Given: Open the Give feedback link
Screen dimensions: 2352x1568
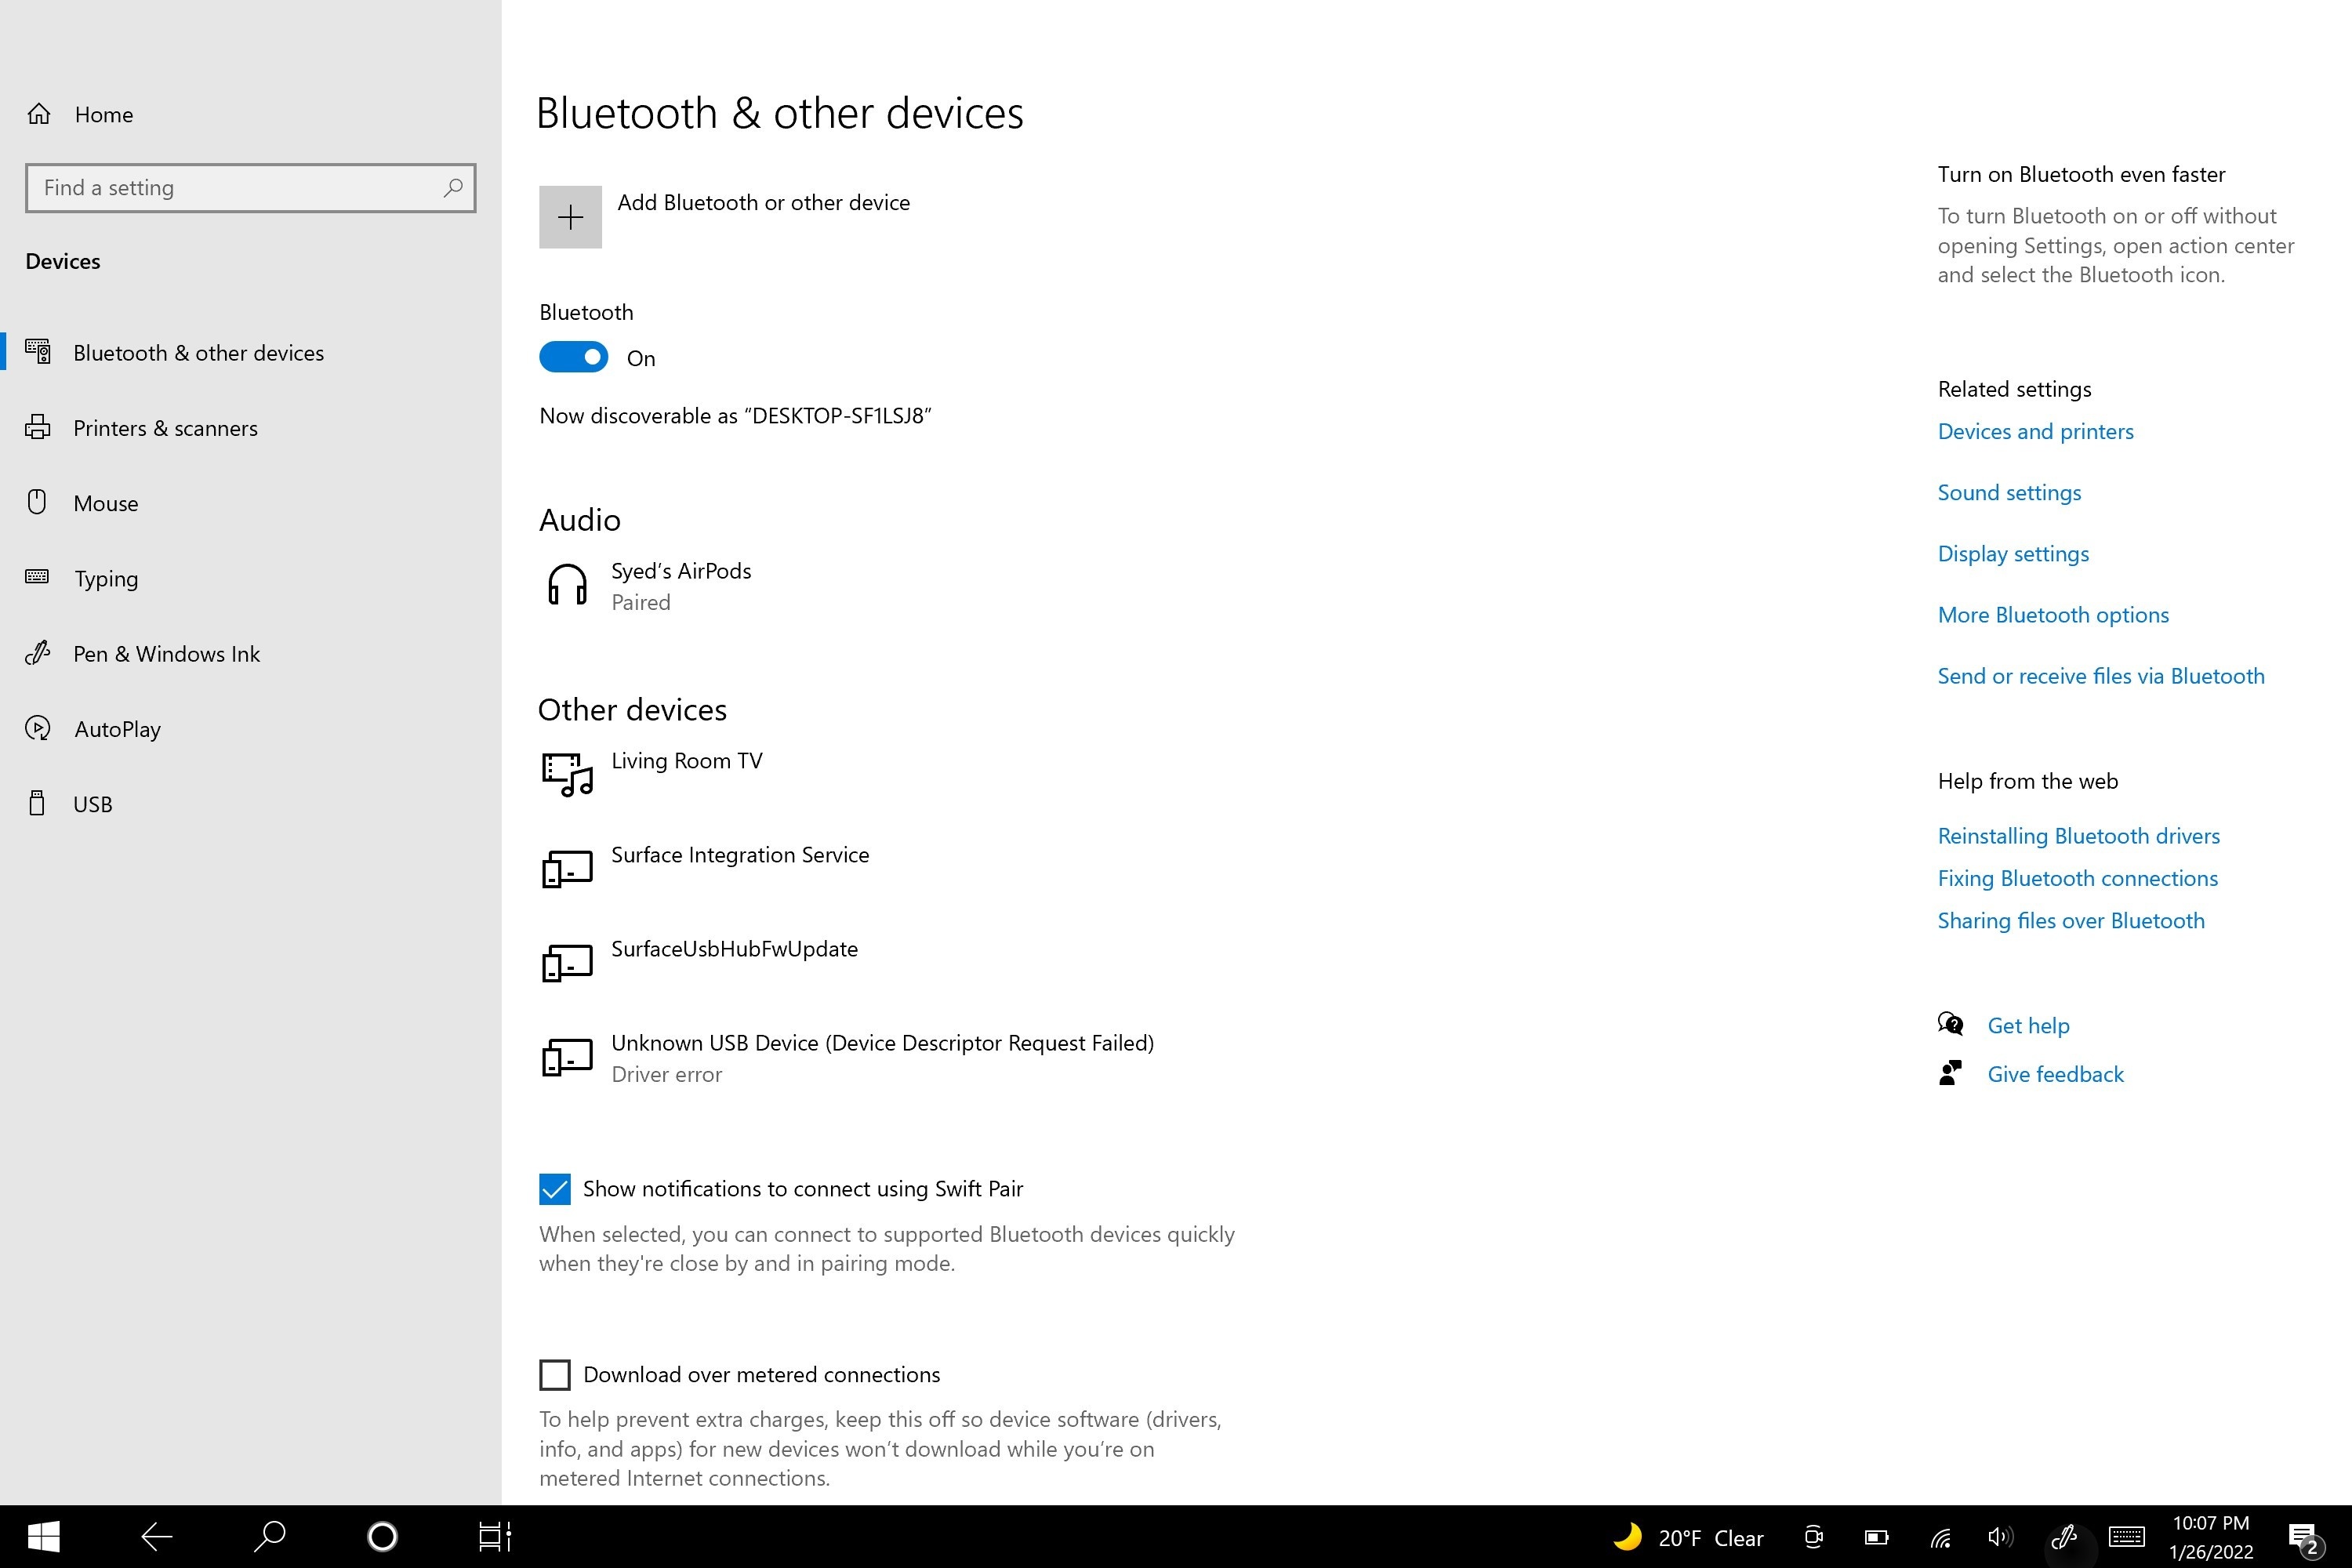Looking at the screenshot, I should (x=2055, y=1074).
